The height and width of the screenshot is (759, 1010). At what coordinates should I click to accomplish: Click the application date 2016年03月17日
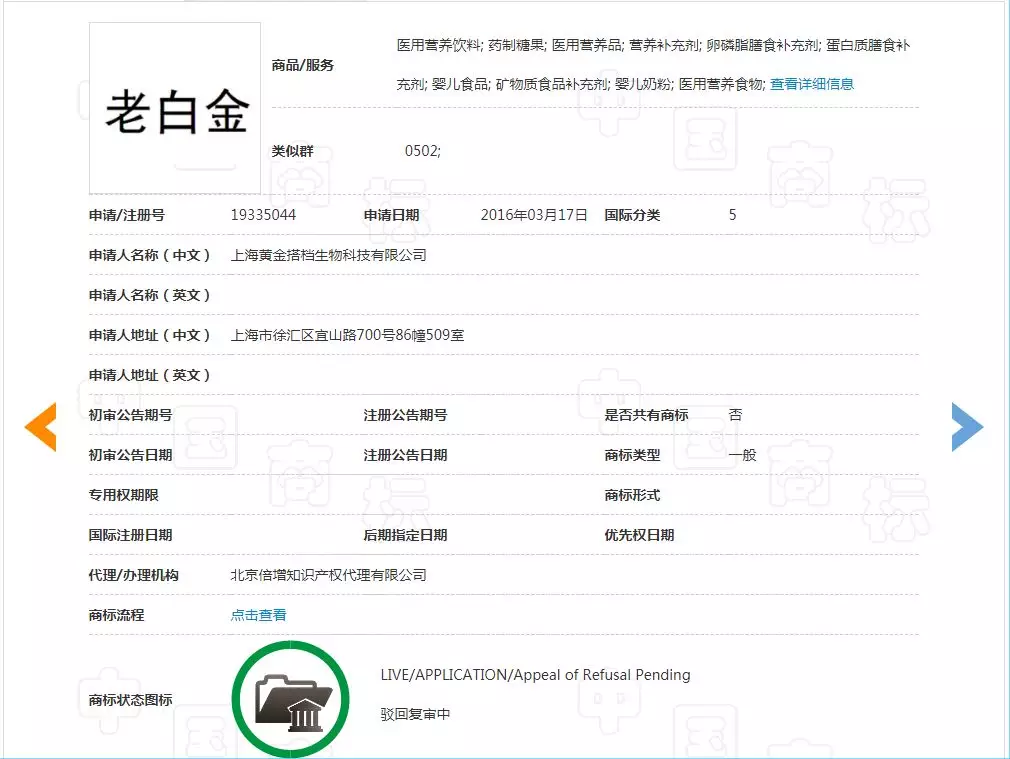pyautogui.click(x=533, y=215)
